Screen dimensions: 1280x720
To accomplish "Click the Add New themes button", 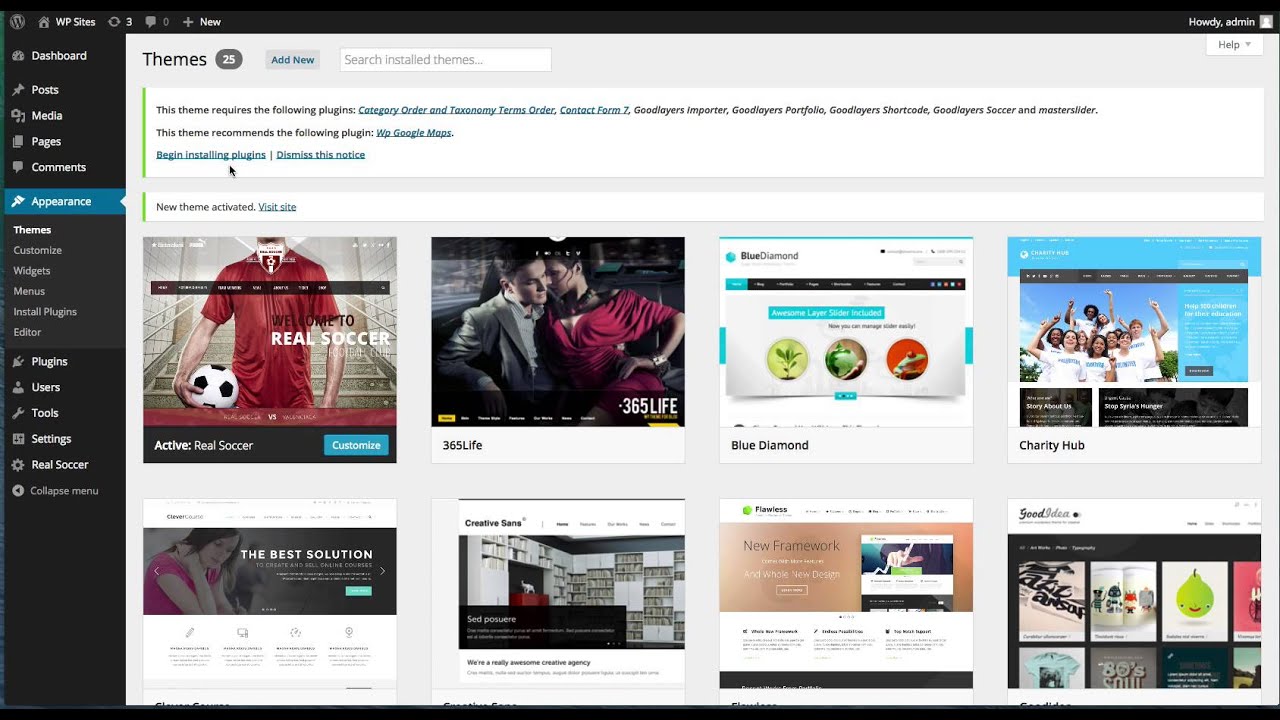I will pos(293,60).
